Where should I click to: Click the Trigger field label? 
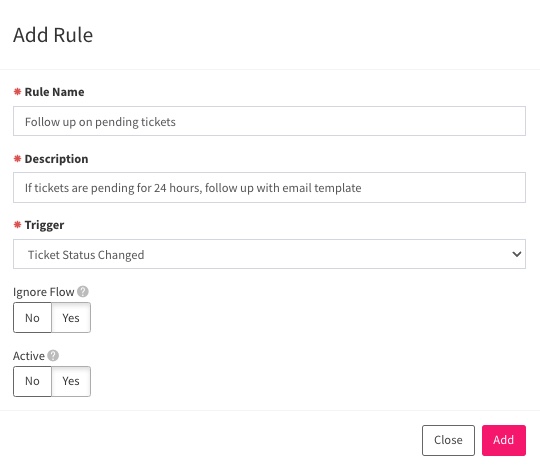click(44, 225)
